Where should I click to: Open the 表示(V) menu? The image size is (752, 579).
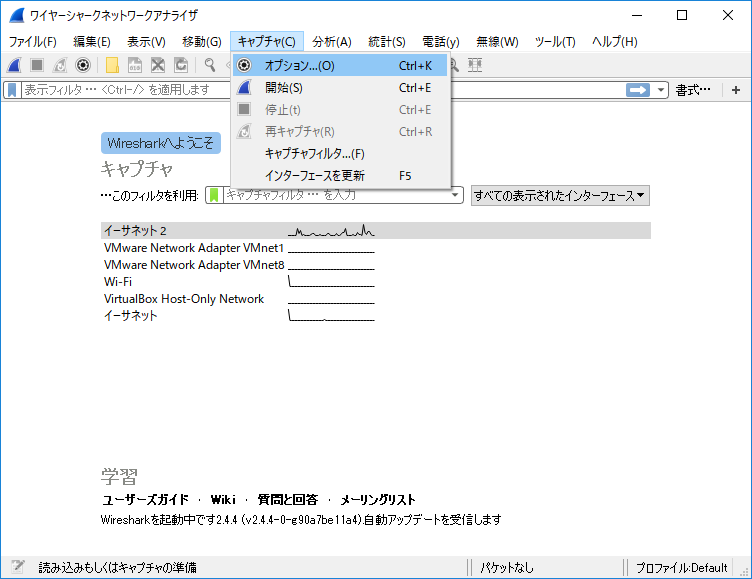pos(146,42)
